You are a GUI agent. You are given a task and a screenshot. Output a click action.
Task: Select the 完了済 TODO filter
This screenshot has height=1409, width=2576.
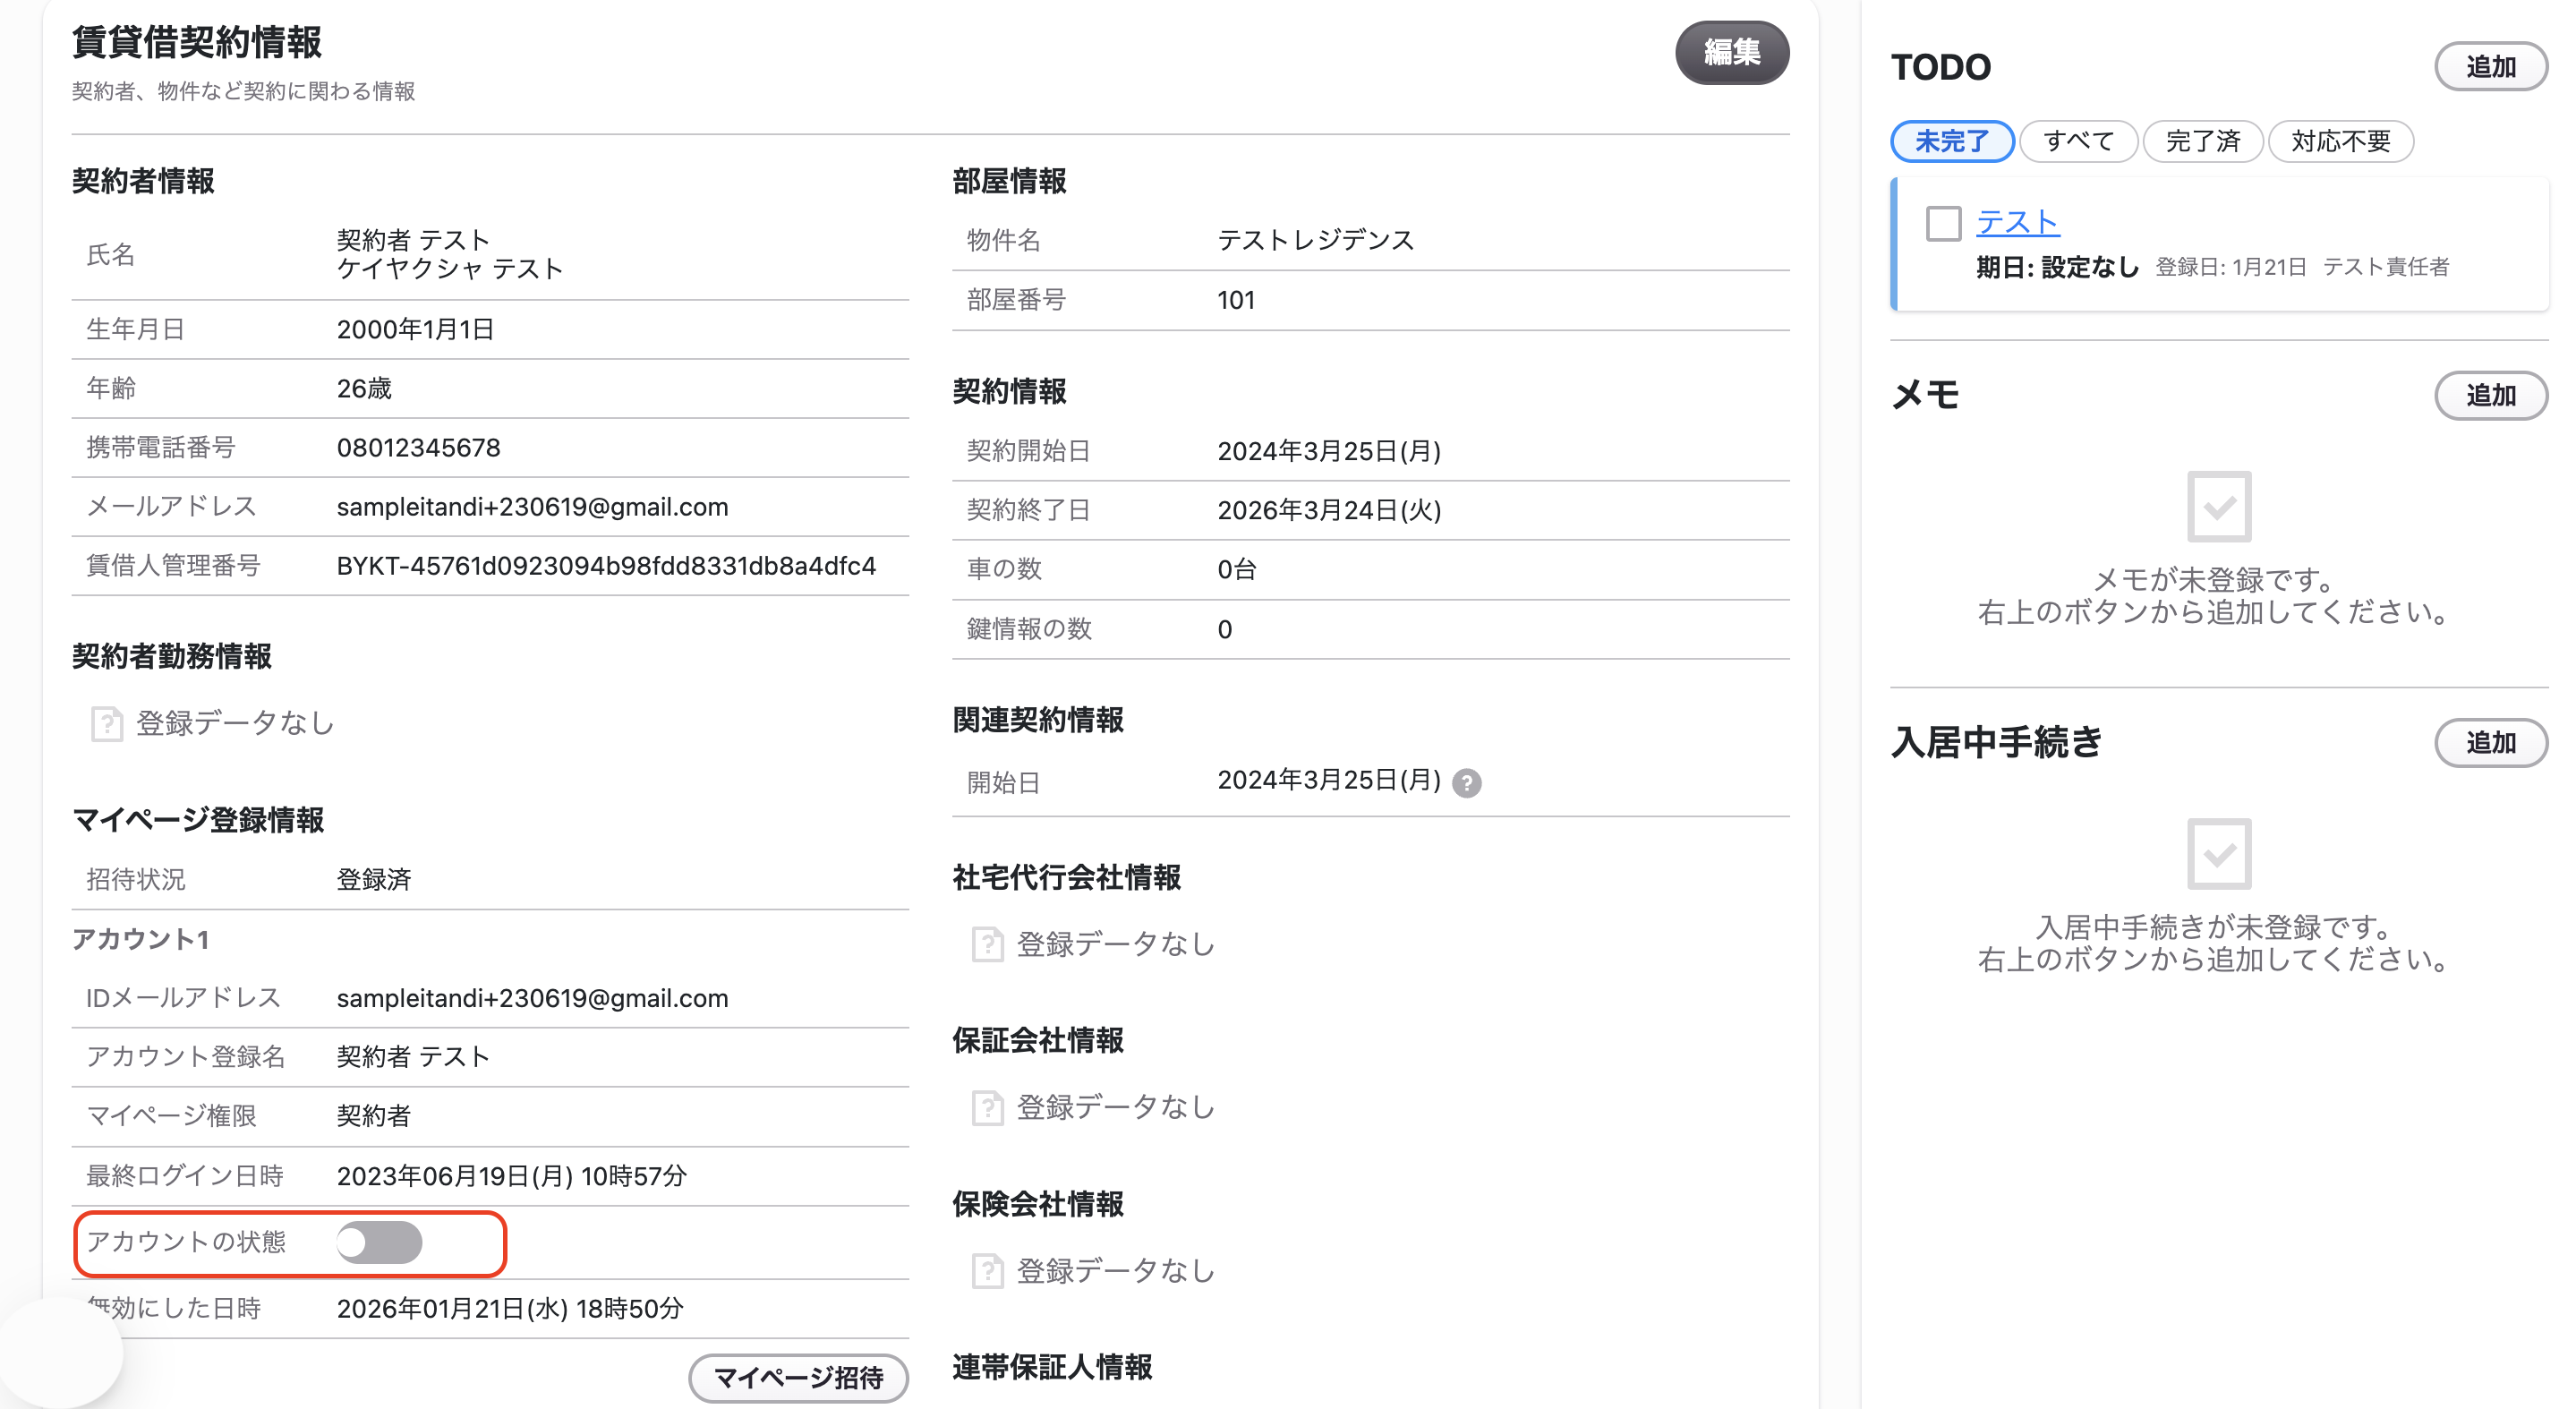click(2202, 141)
